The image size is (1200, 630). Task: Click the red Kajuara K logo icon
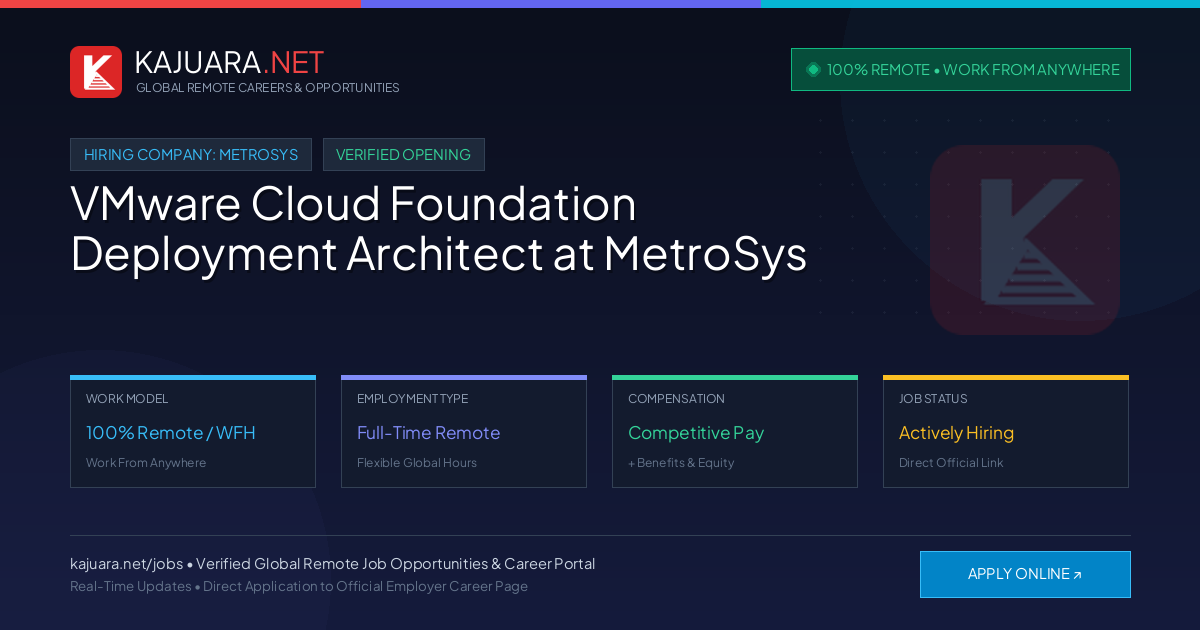[x=96, y=72]
